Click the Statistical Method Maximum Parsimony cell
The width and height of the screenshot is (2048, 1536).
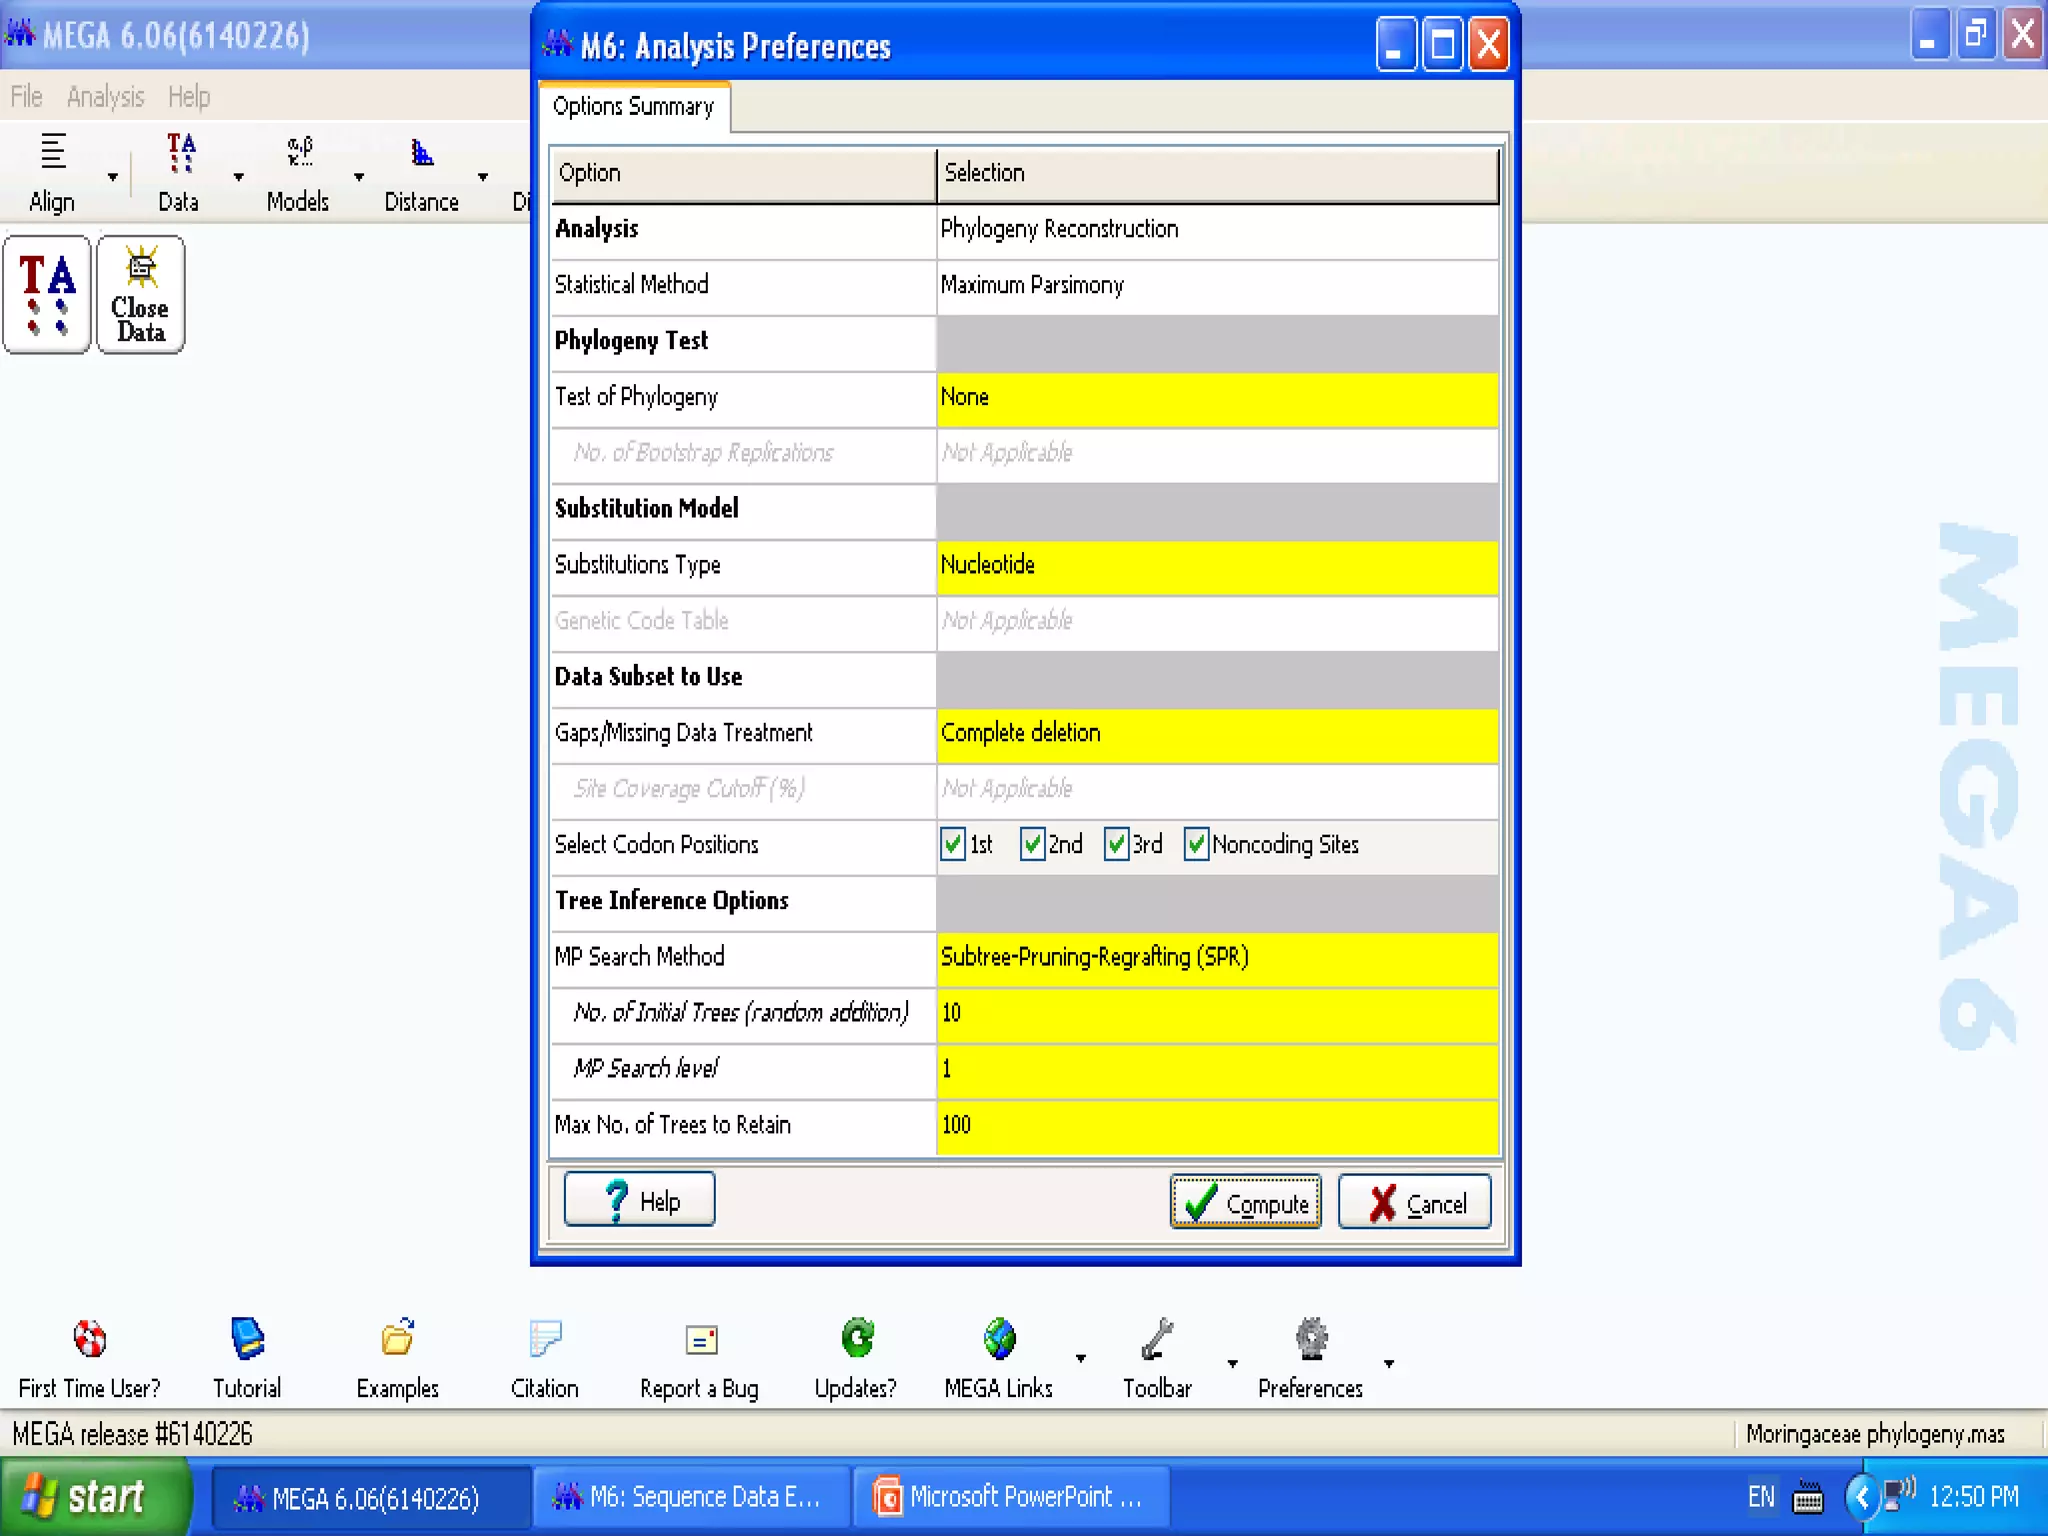click(1217, 286)
